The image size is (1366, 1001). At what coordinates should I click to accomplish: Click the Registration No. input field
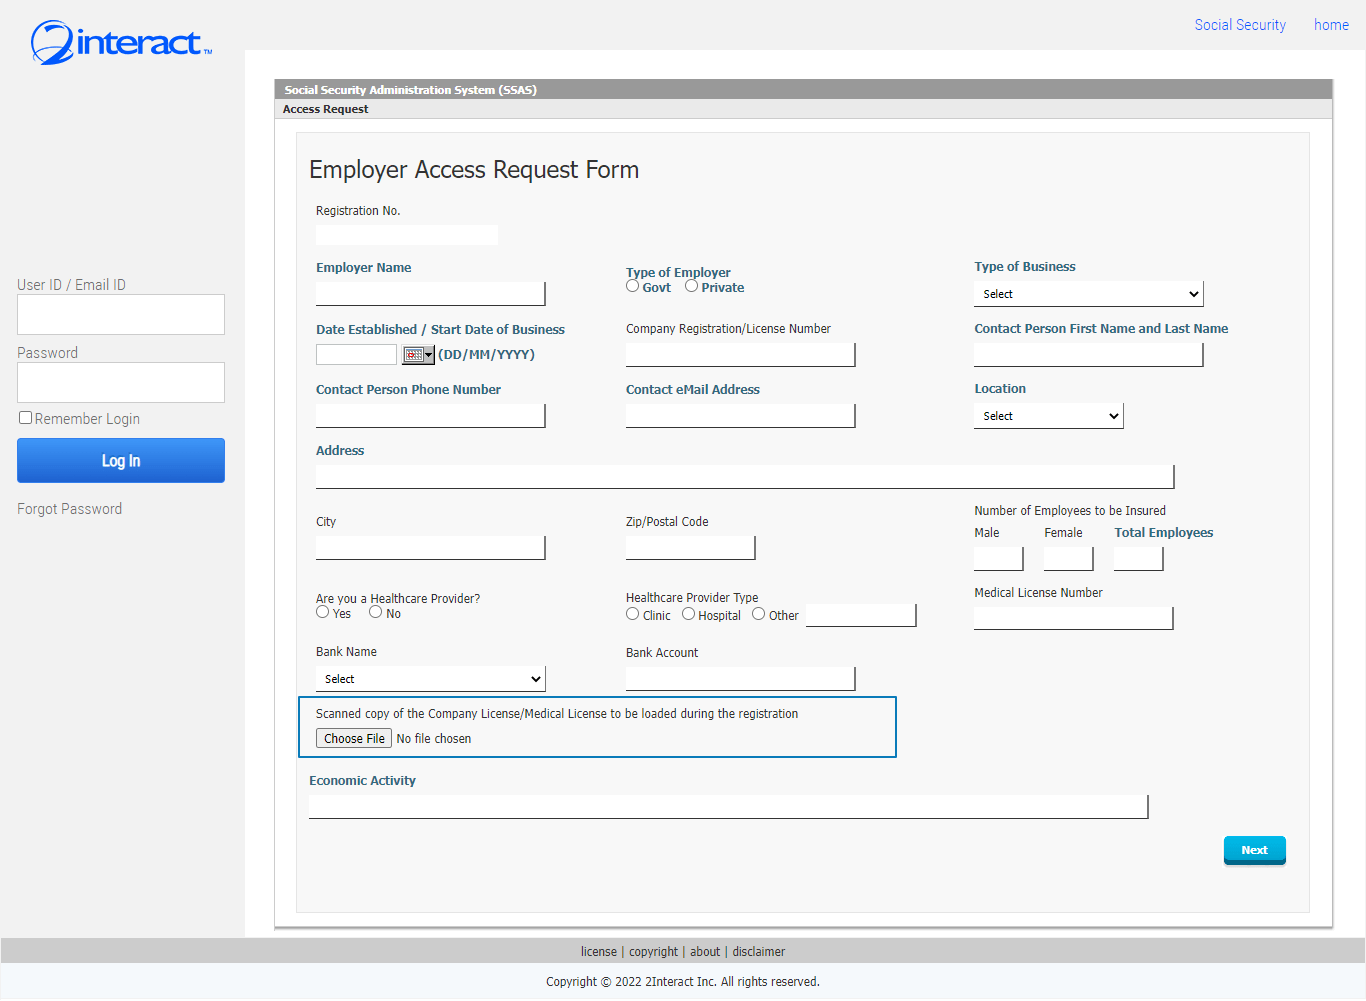[406, 234]
